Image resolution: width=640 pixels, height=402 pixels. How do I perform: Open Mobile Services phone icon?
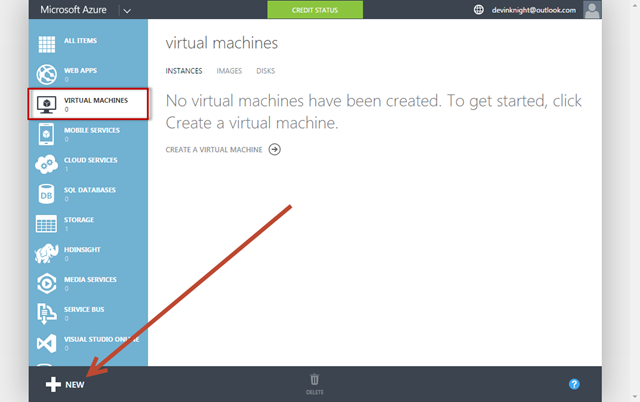46,134
